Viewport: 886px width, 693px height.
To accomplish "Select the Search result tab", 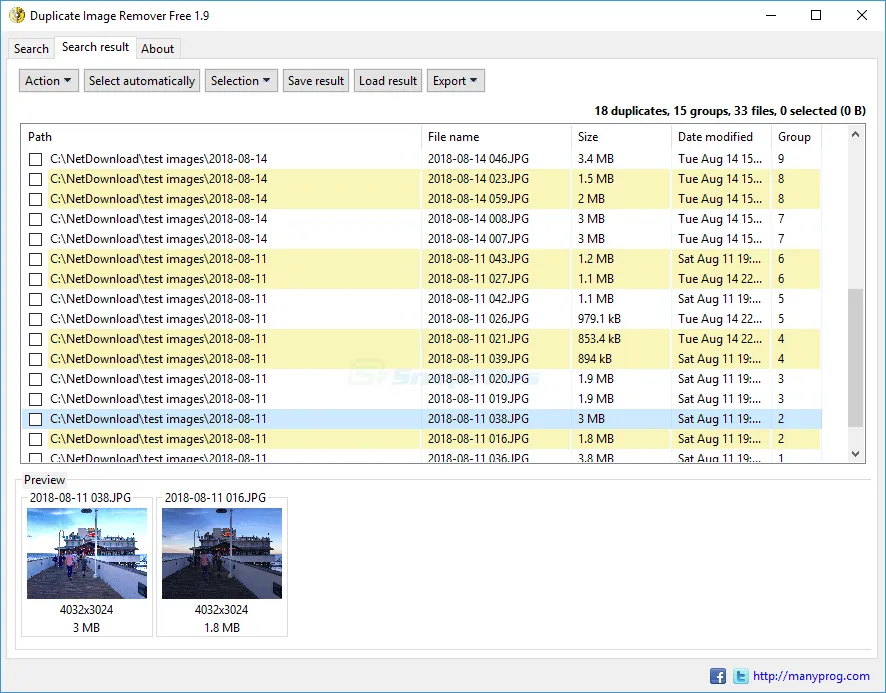I will [x=95, y=47].
